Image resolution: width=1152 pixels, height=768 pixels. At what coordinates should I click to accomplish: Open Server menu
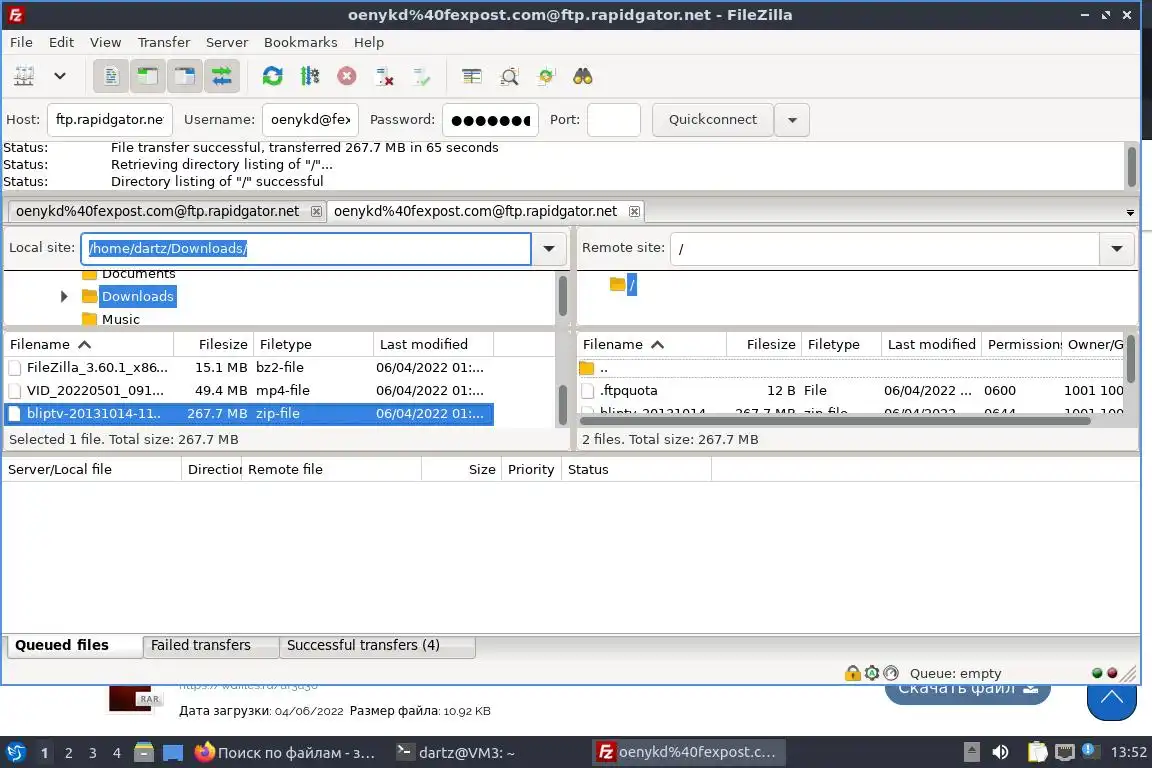tap(226, 42)
